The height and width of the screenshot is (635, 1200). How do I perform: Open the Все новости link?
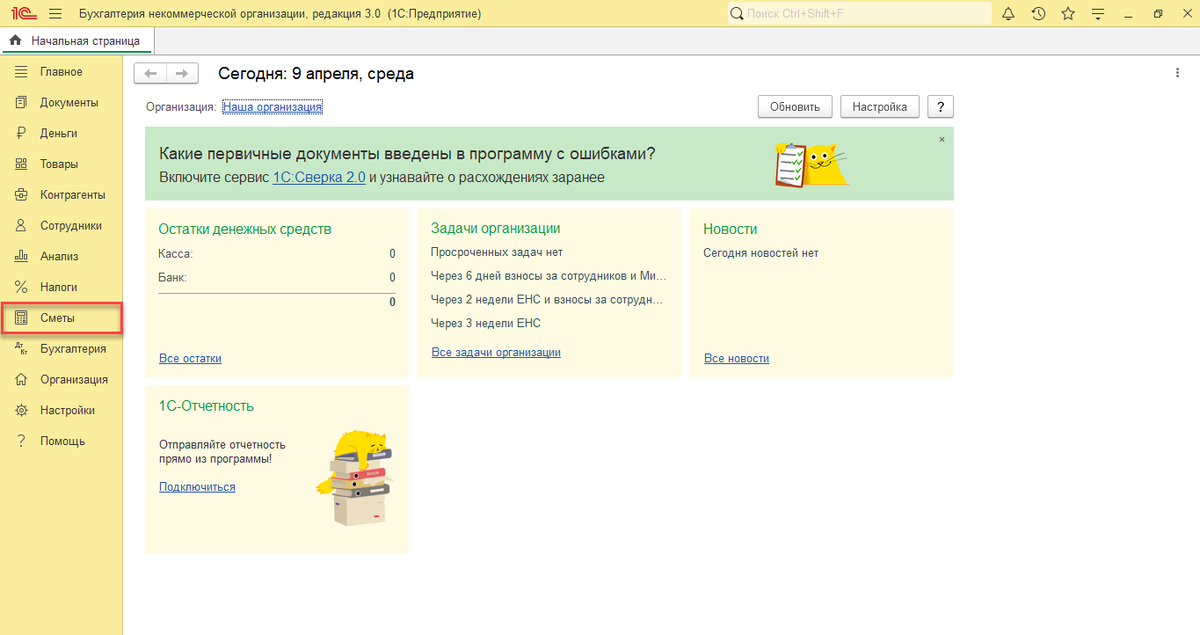(x=737, y=358)
